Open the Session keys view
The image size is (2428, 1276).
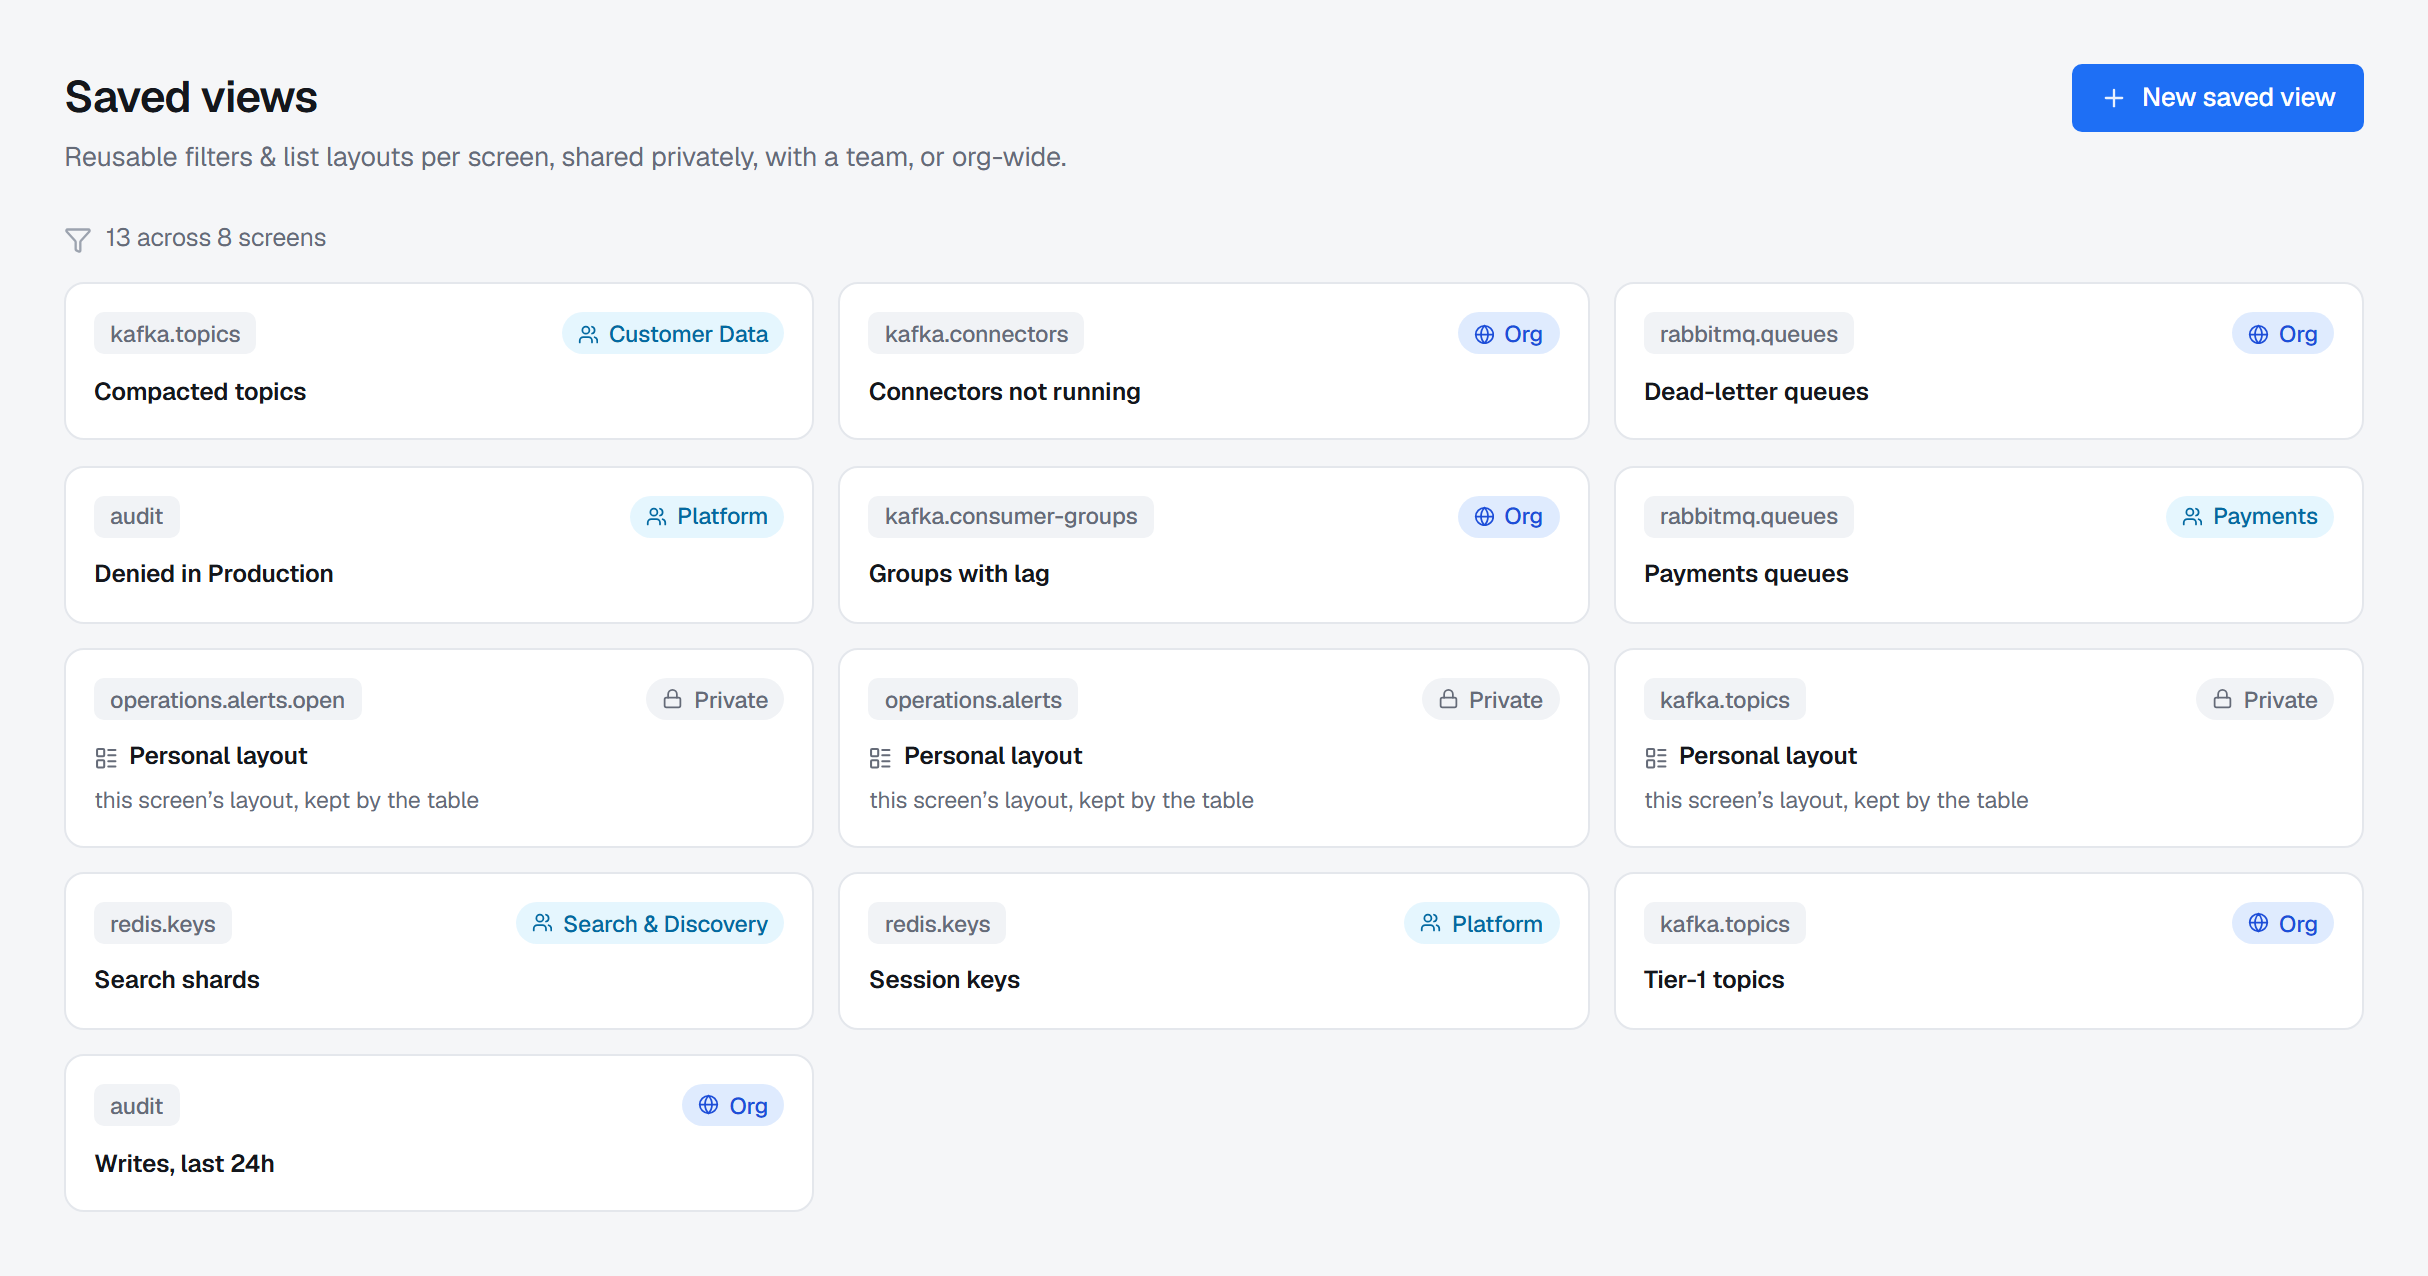tap(1213, 951)
